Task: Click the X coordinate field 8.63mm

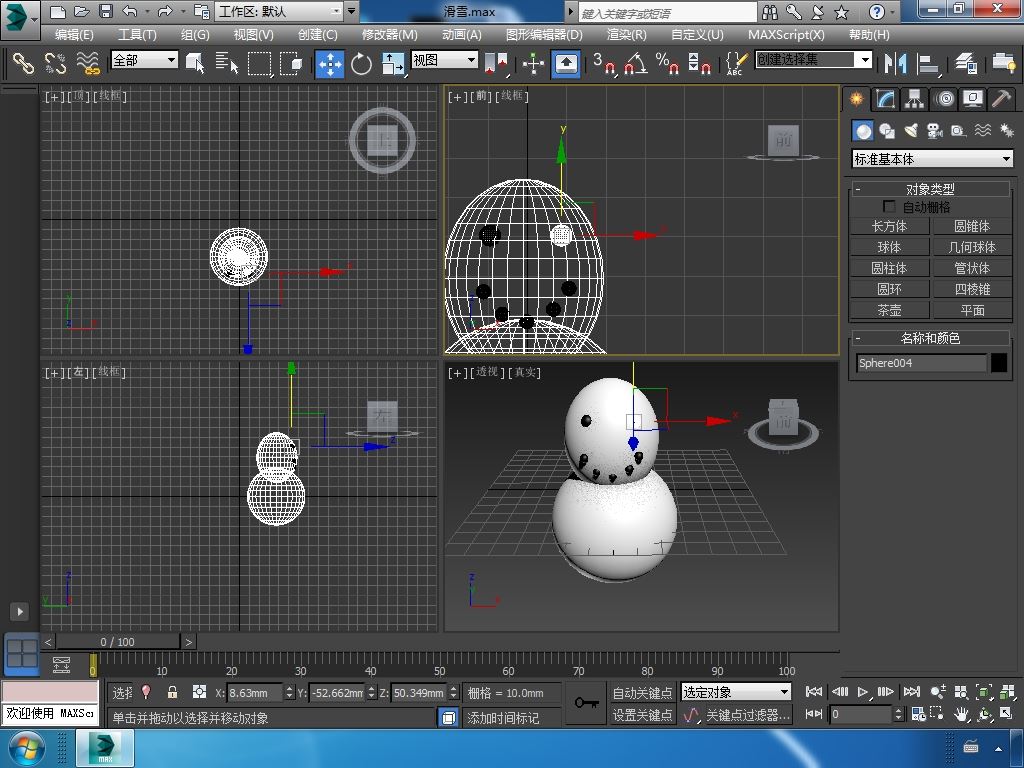Action: click(x=255, y=692)
